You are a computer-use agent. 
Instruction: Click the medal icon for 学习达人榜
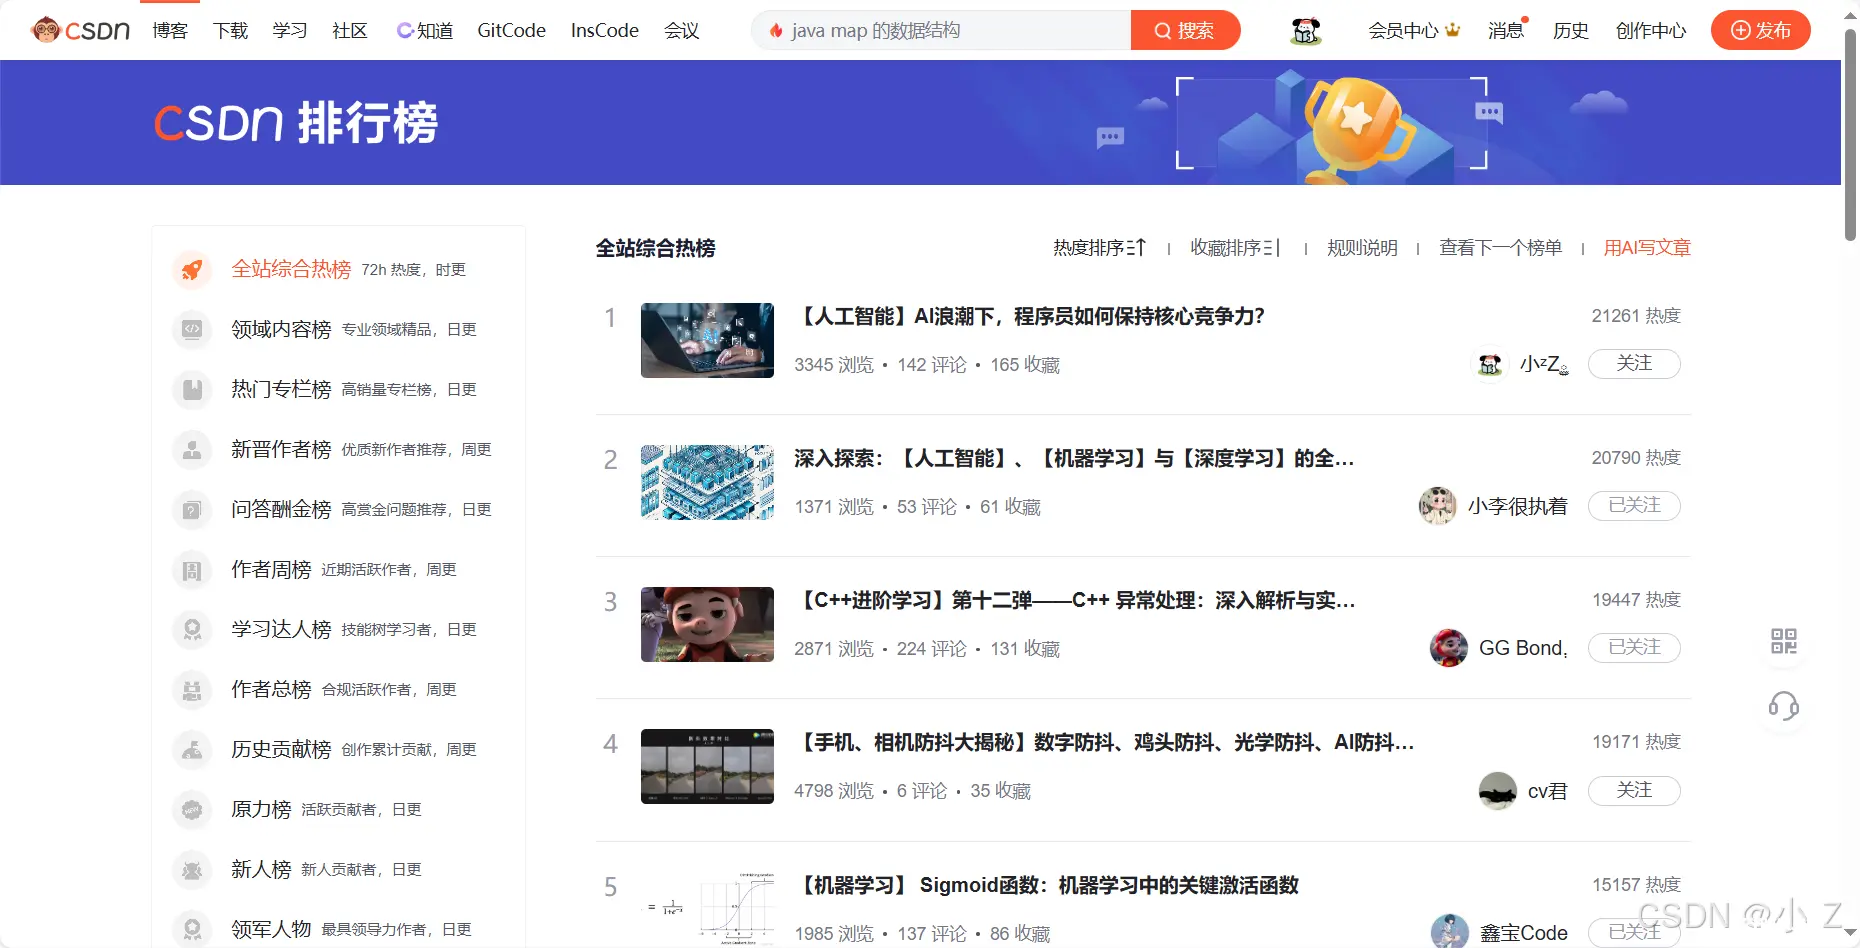pos(192,629)
